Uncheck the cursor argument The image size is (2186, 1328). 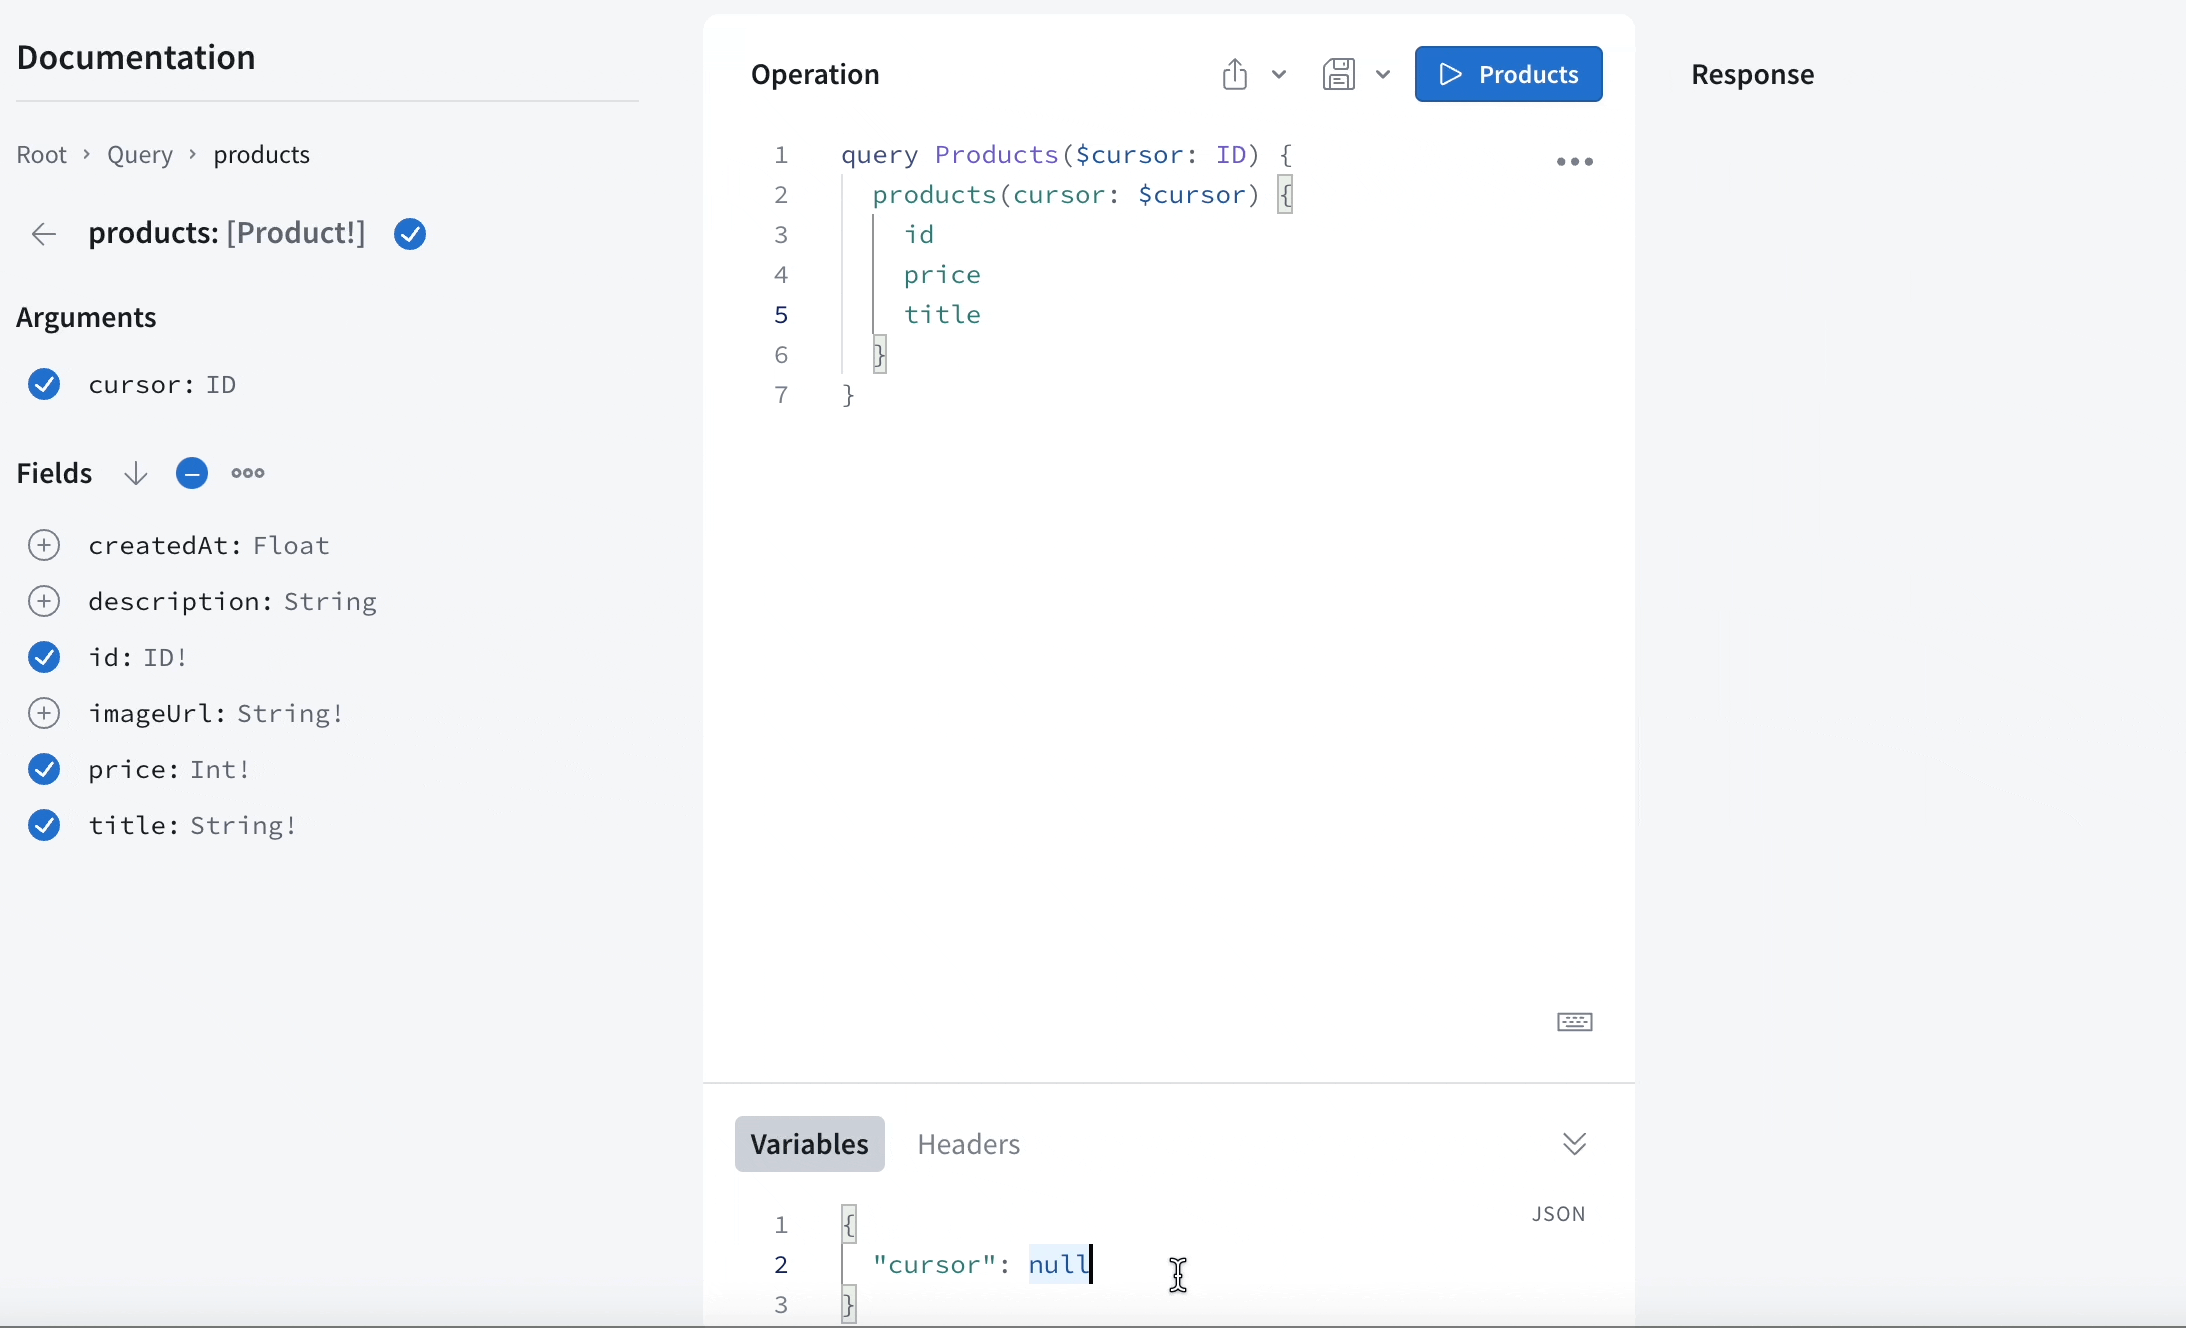click(x=44, y=384)
